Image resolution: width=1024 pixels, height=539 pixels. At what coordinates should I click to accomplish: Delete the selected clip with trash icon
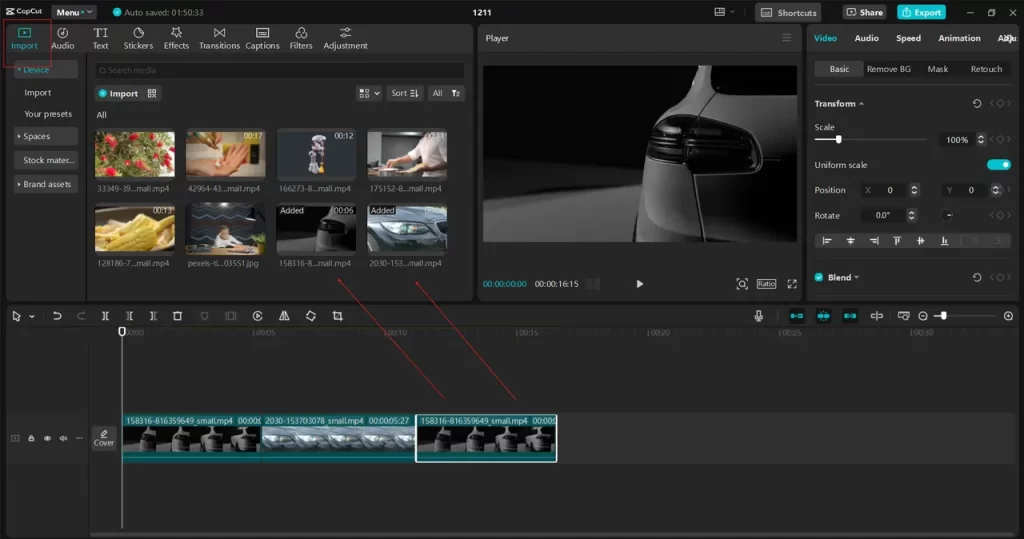pos(177,316)
